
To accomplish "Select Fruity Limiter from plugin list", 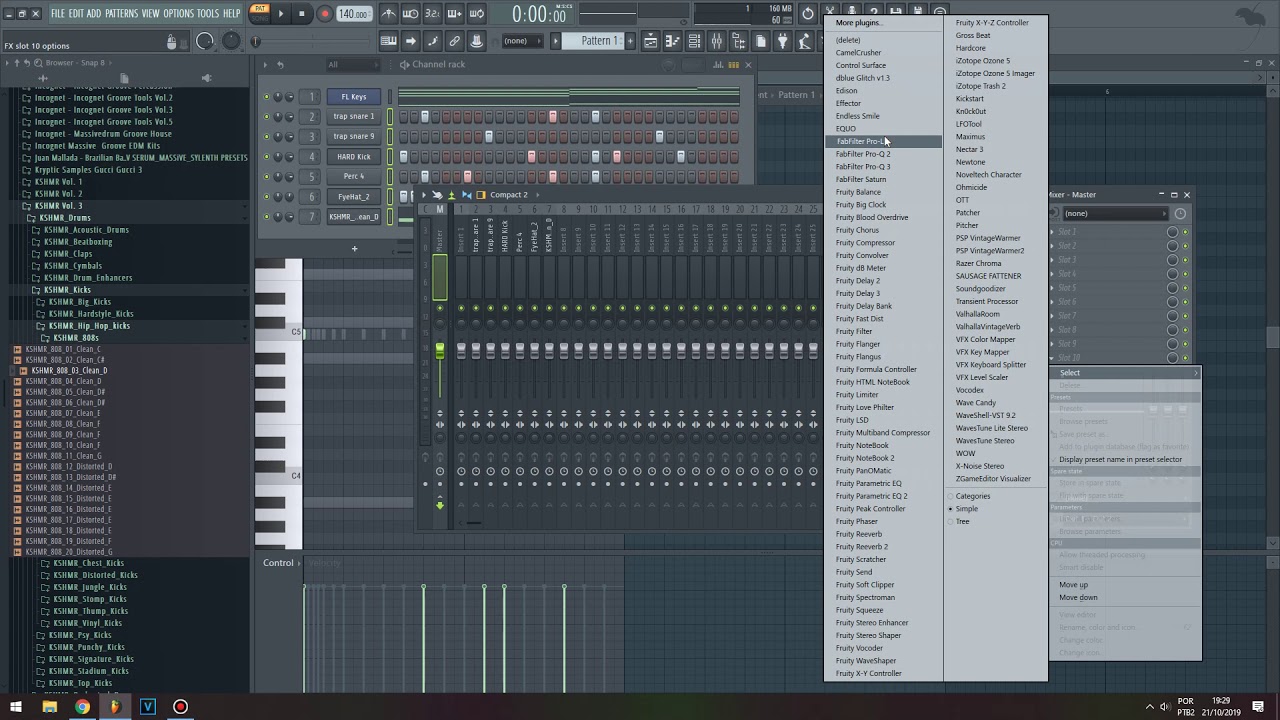I will coord(857,395).
